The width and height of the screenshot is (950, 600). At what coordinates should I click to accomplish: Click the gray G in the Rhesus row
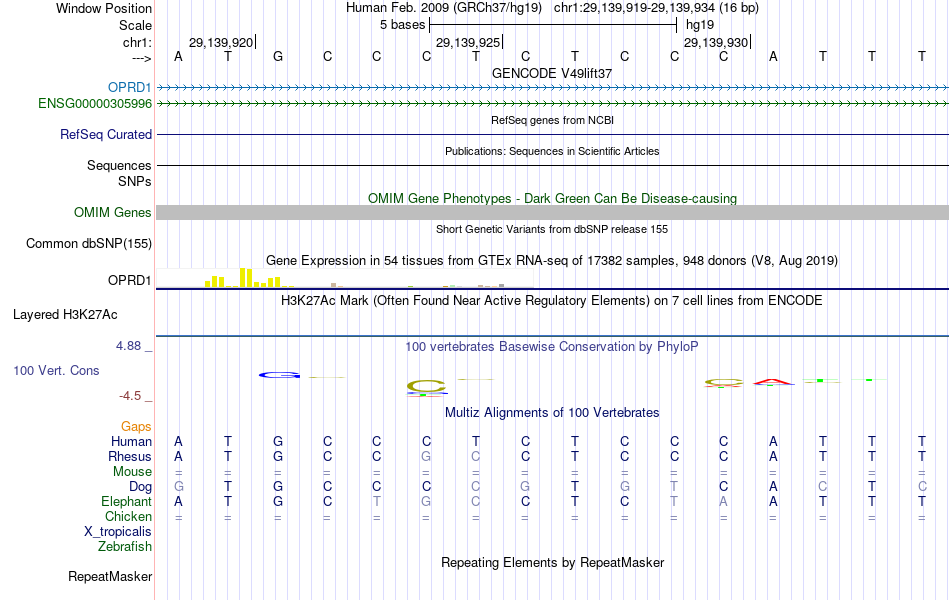[x=426, y=456]
